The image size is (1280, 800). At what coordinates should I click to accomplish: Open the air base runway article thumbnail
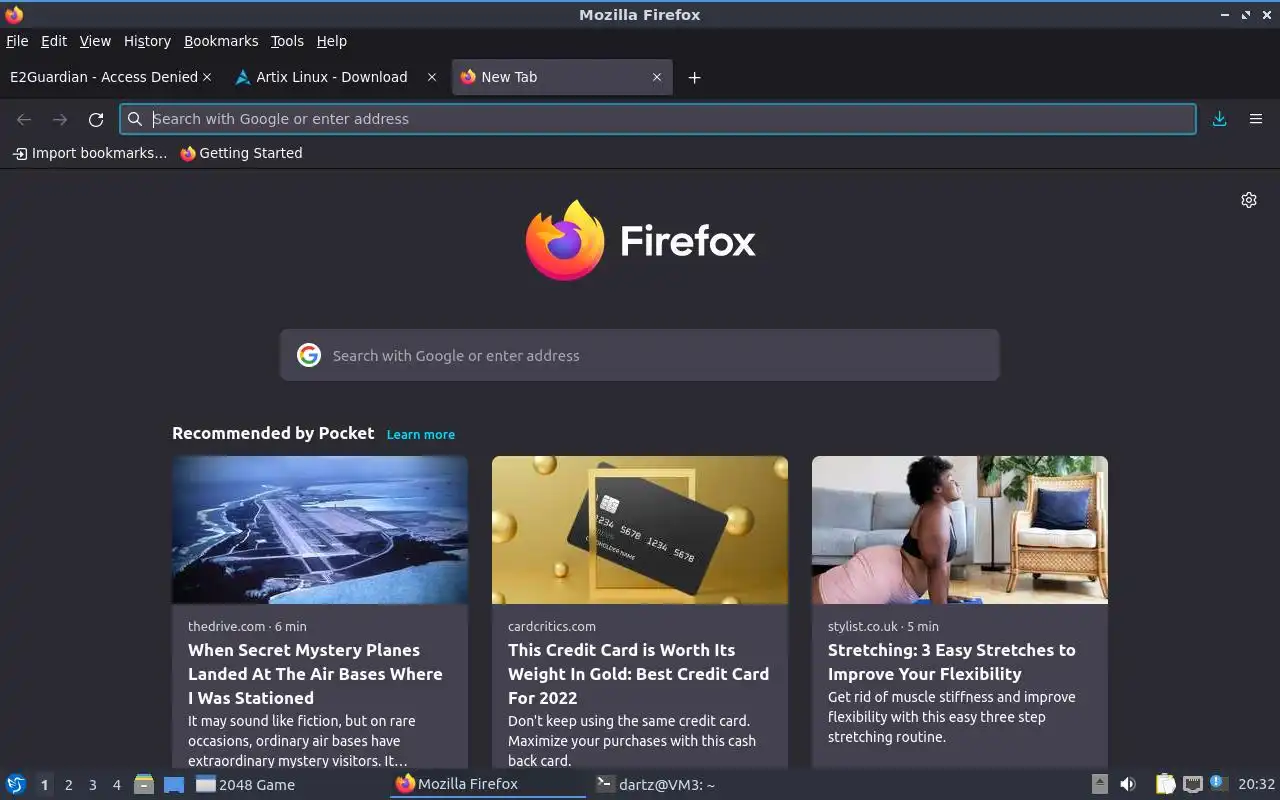click(320, 530)
